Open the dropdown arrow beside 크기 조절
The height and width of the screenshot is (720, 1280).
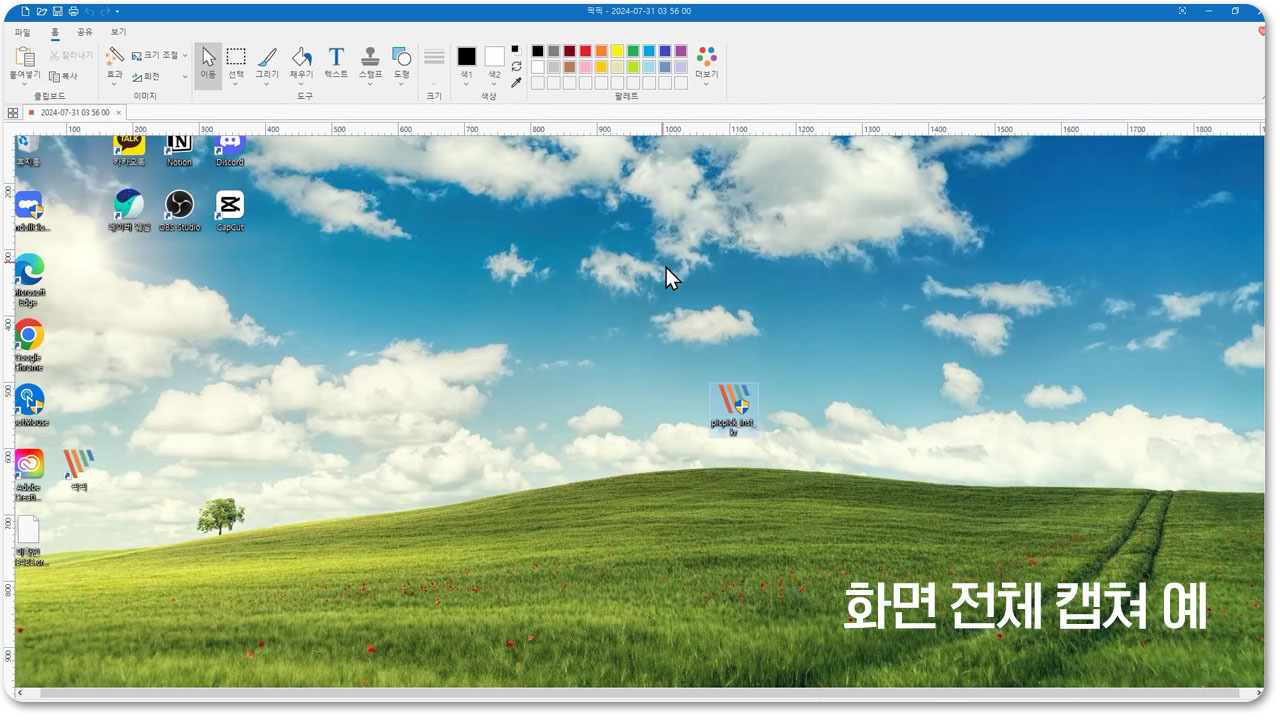click(x=185, y=56)
